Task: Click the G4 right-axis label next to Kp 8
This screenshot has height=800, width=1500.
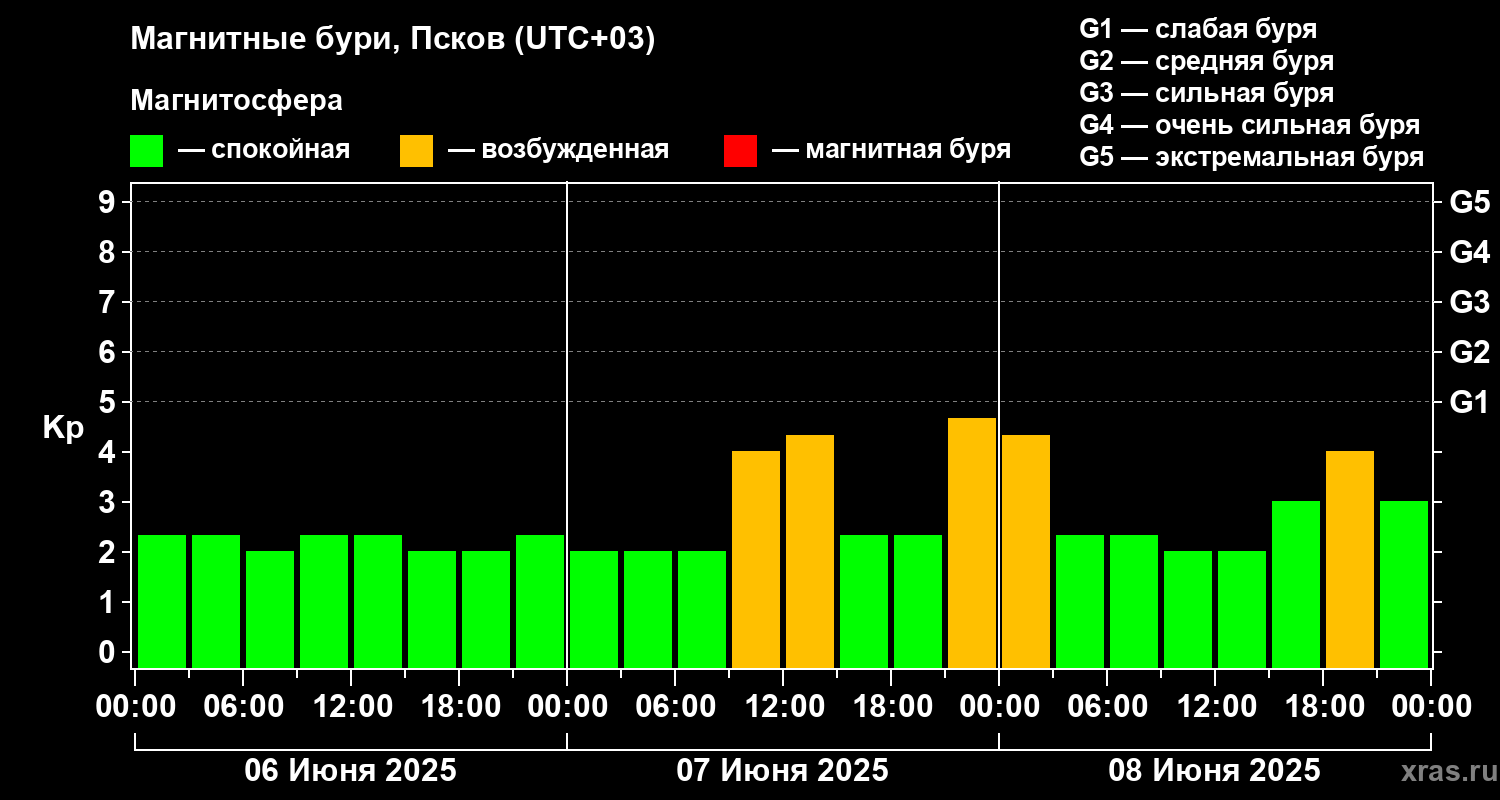Action: point(1469,252)
